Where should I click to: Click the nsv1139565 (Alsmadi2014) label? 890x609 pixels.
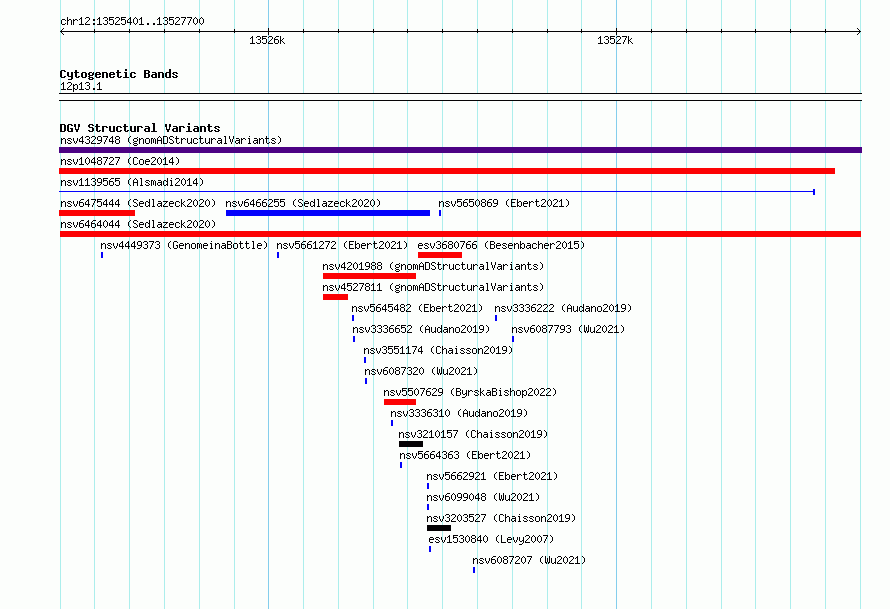[132, 182]
